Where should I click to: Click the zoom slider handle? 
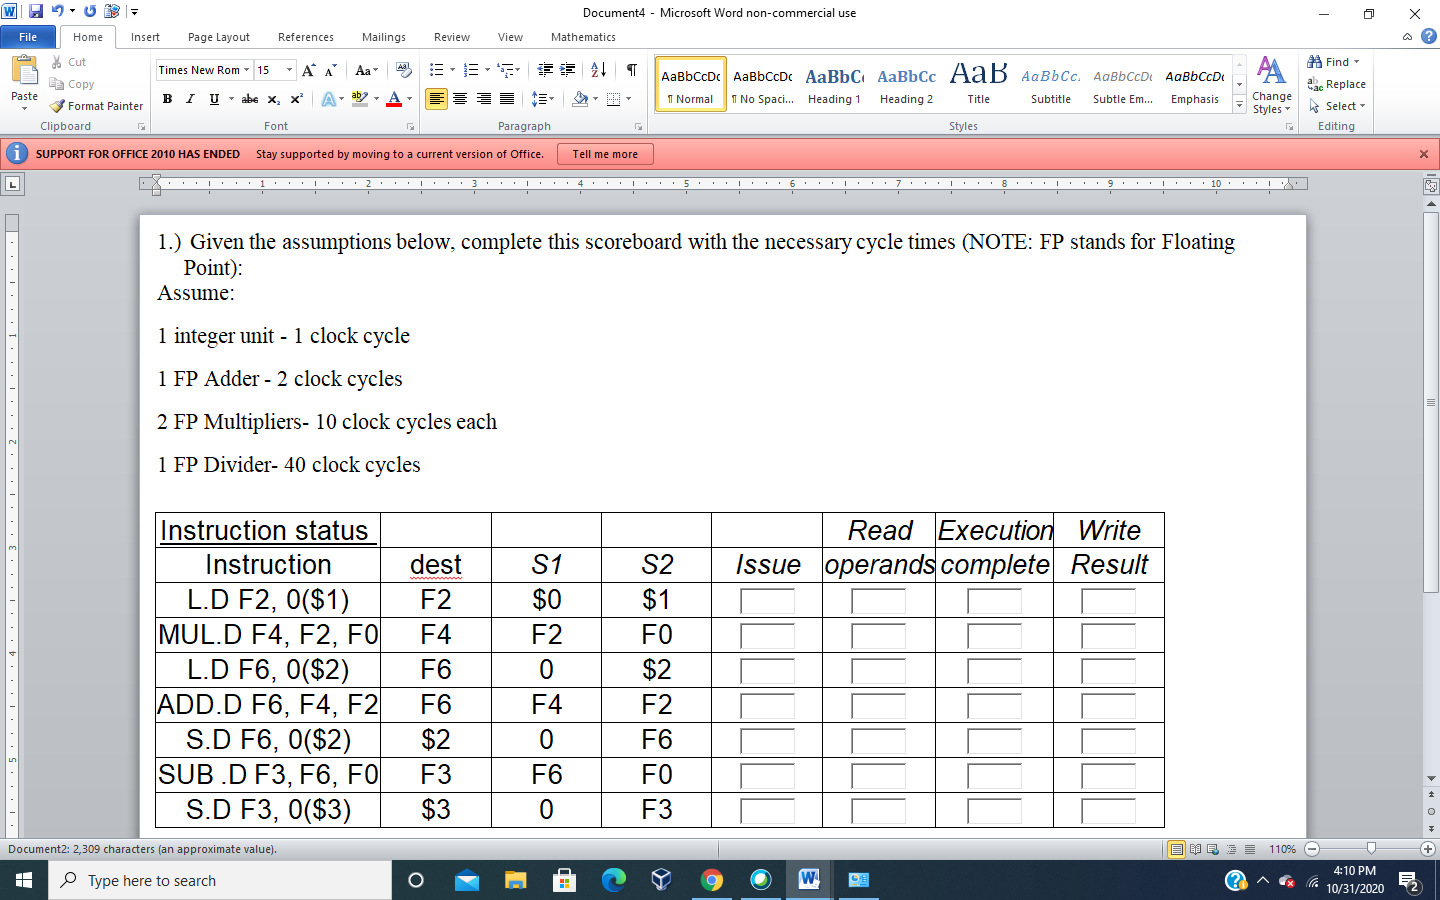(x=1371, y=849)
